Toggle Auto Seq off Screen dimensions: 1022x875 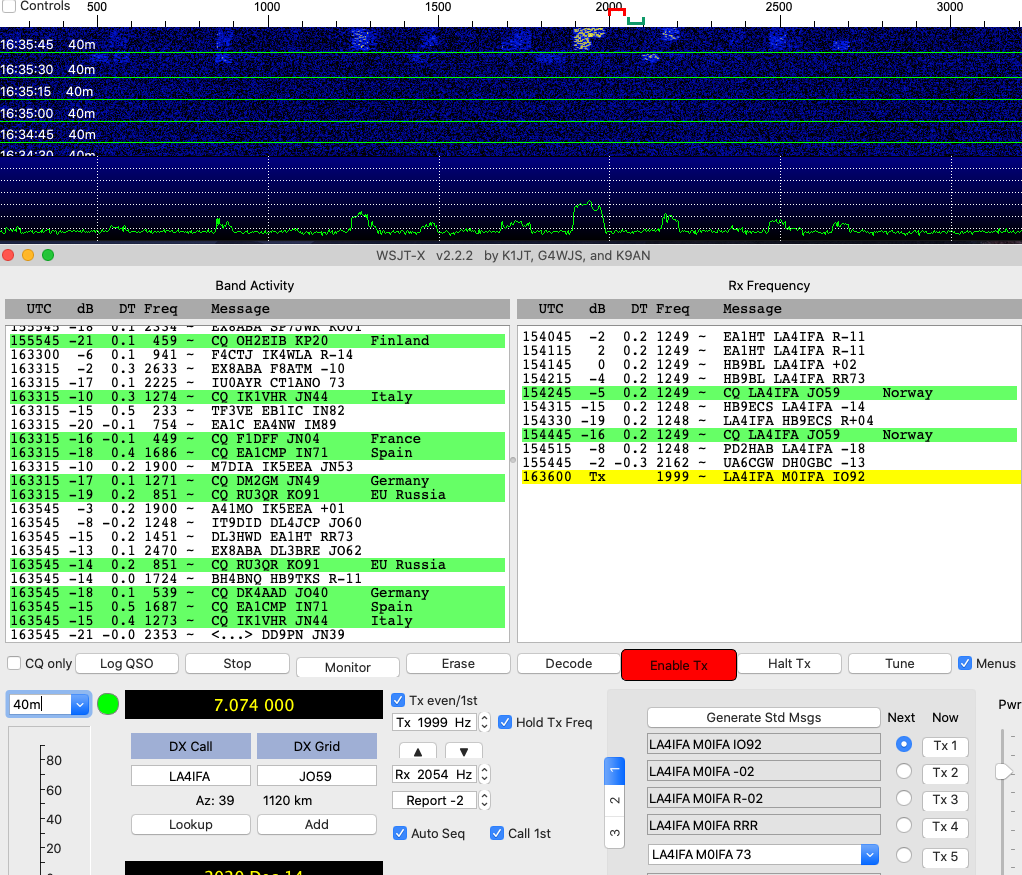400,832
